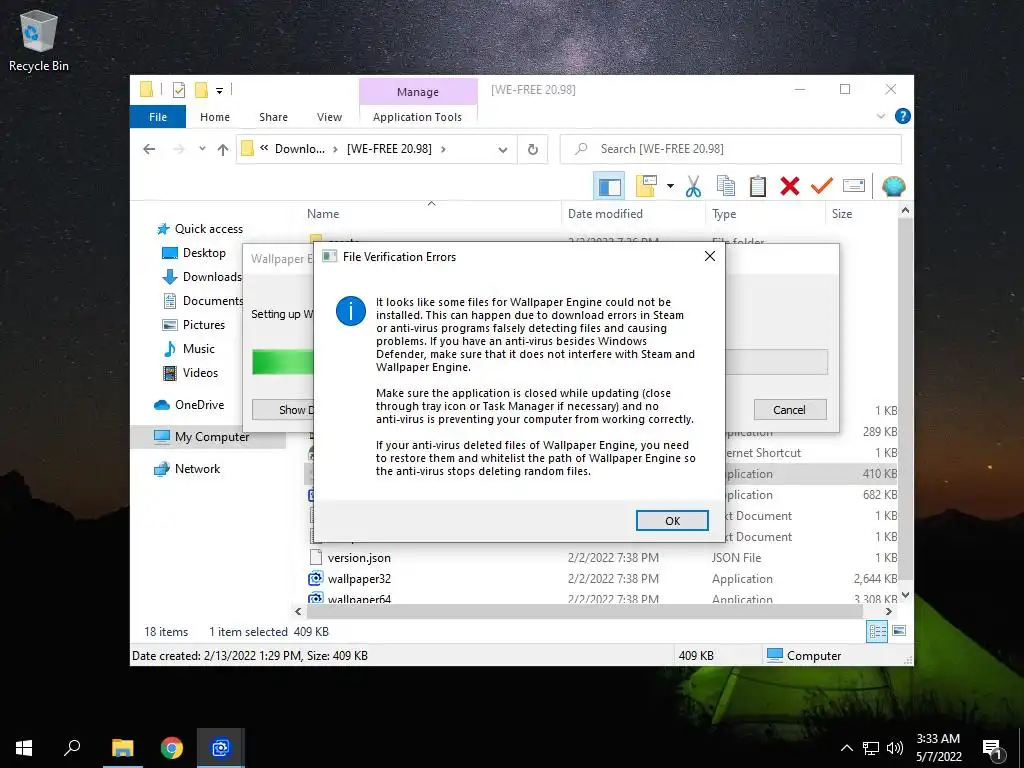The height and width of the screenshot is (768, 1024).
Task: Click the Paste clipboard icon
Action: pos(758,187)
